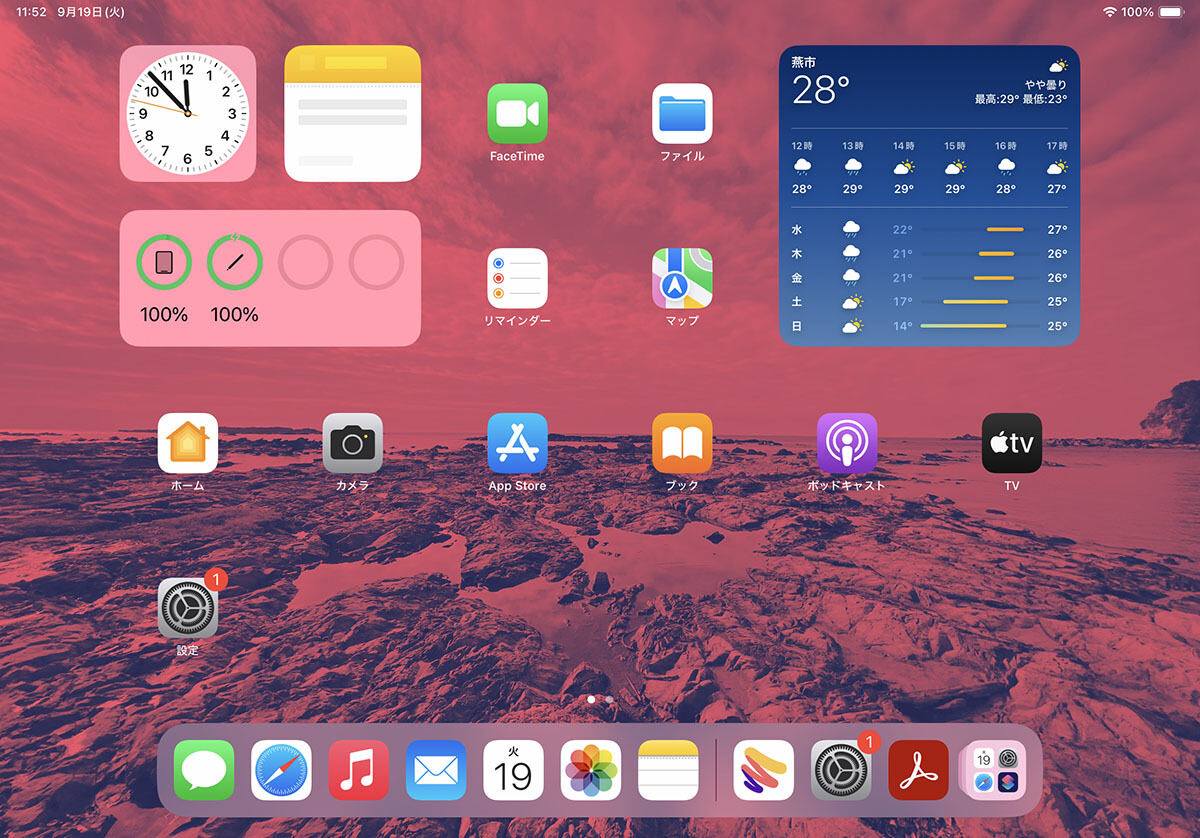Image resolution: width=1200 pixels, height=838 pixels.
Task: Open the FaceTime app
Action: [x=517, y=113]
